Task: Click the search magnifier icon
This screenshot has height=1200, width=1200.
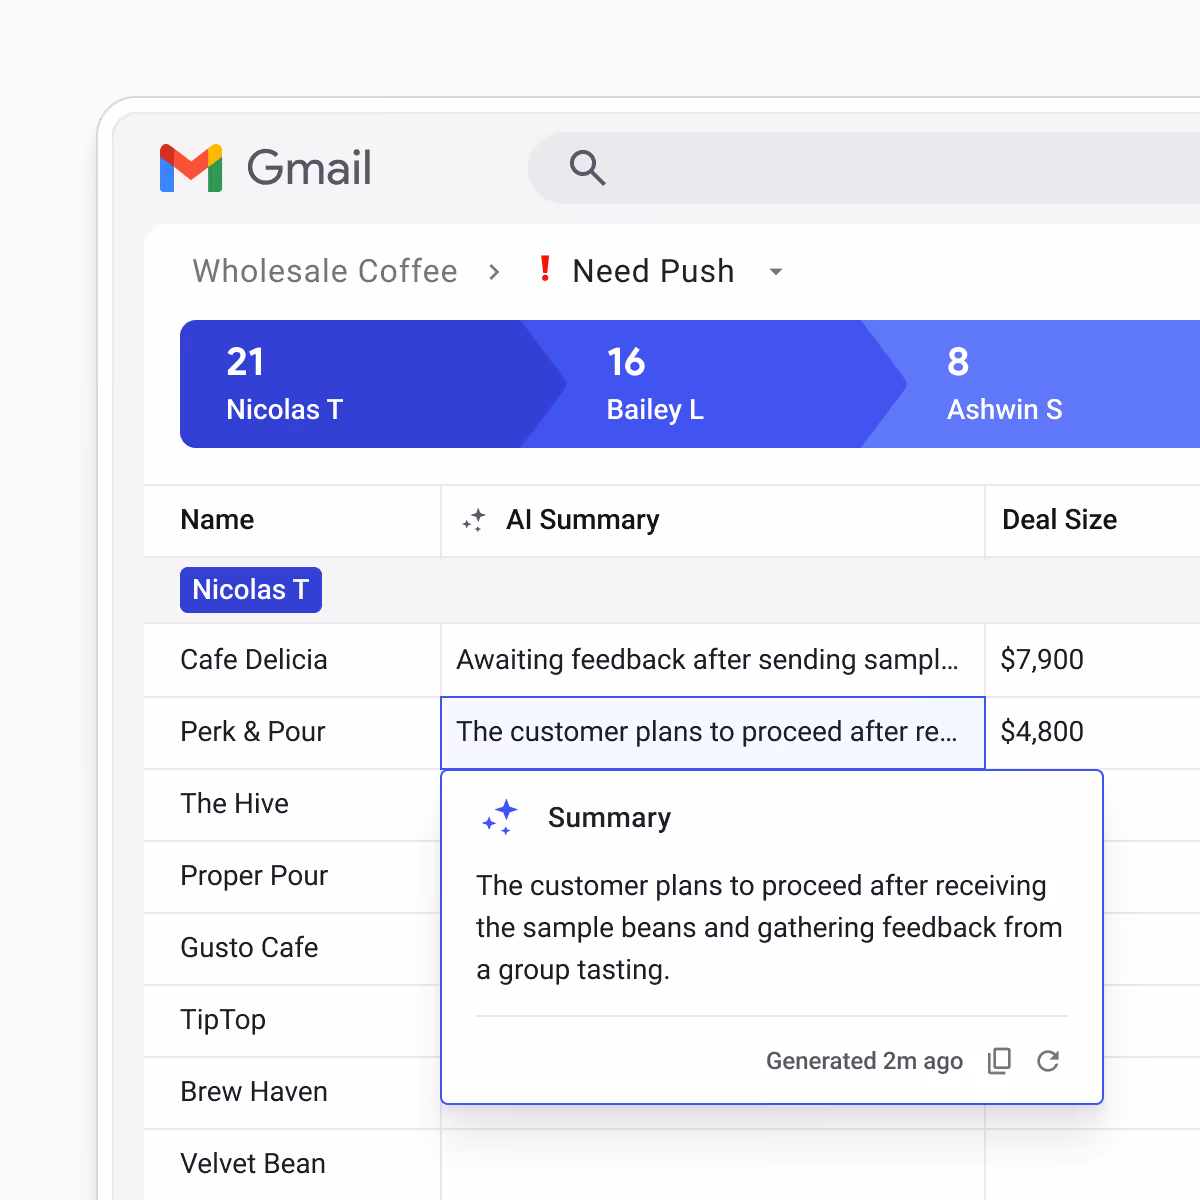Action: (x=588, y=168)
